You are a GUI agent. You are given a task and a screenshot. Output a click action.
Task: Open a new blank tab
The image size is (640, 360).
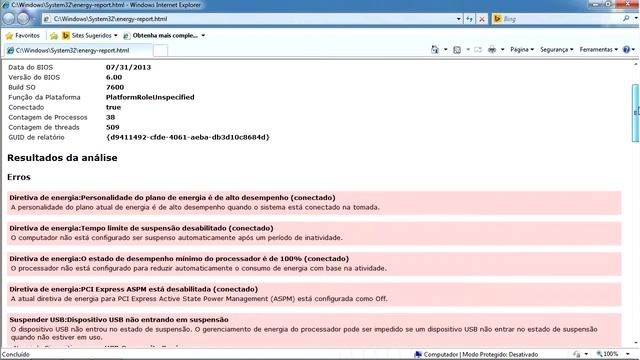160,50
